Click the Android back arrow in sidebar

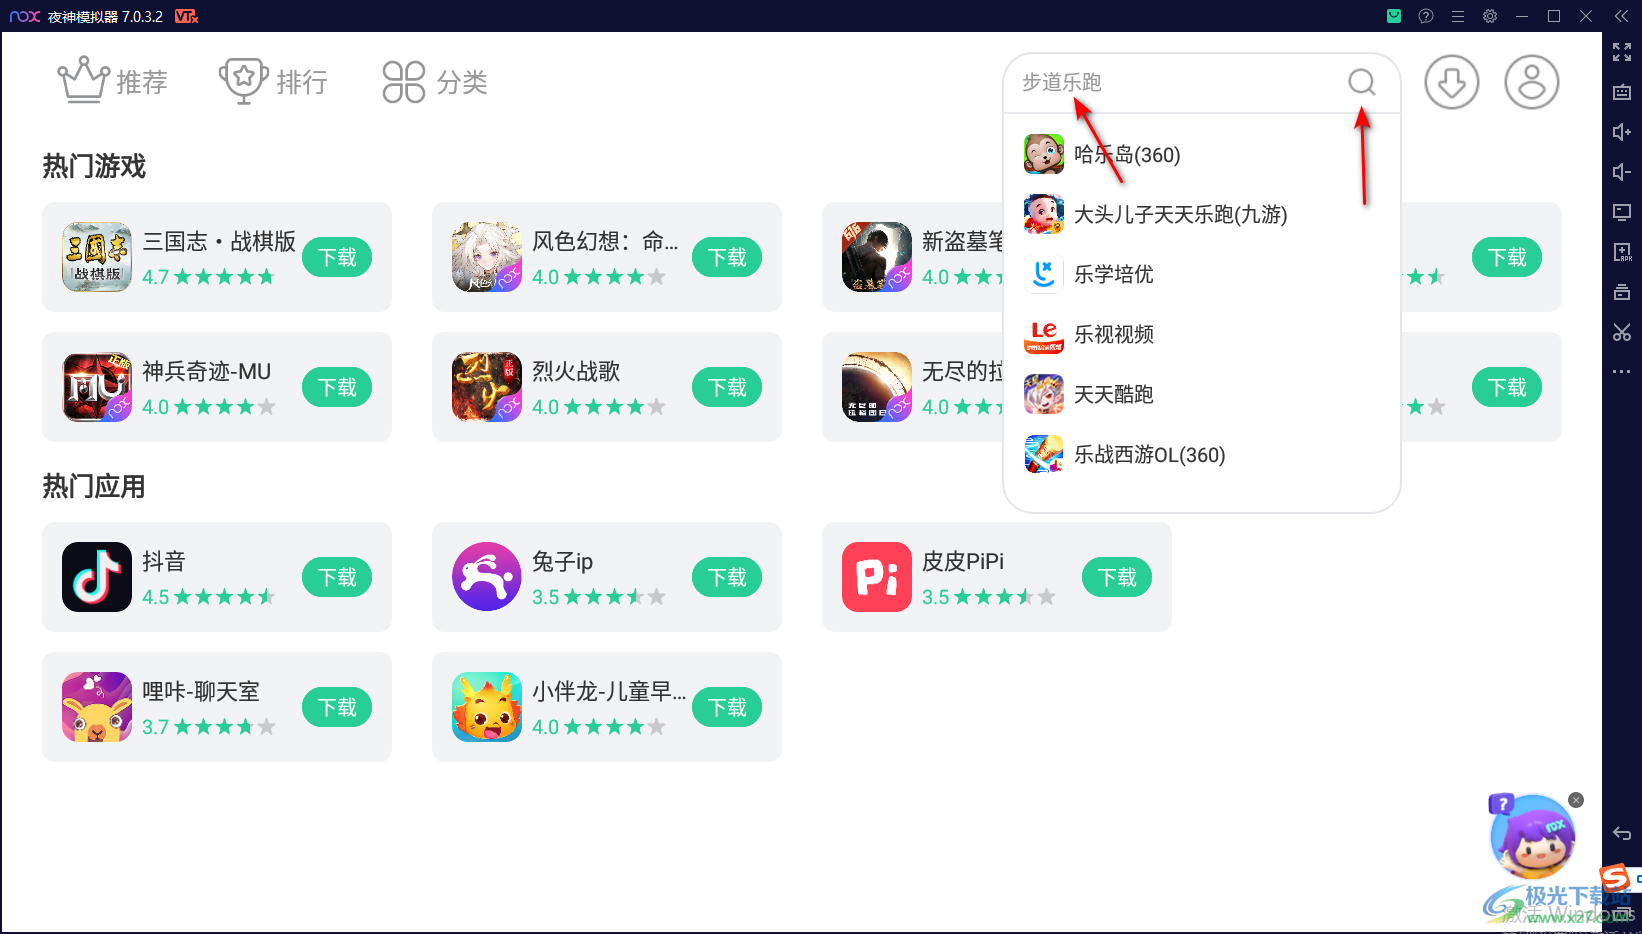pos(1622,833)
